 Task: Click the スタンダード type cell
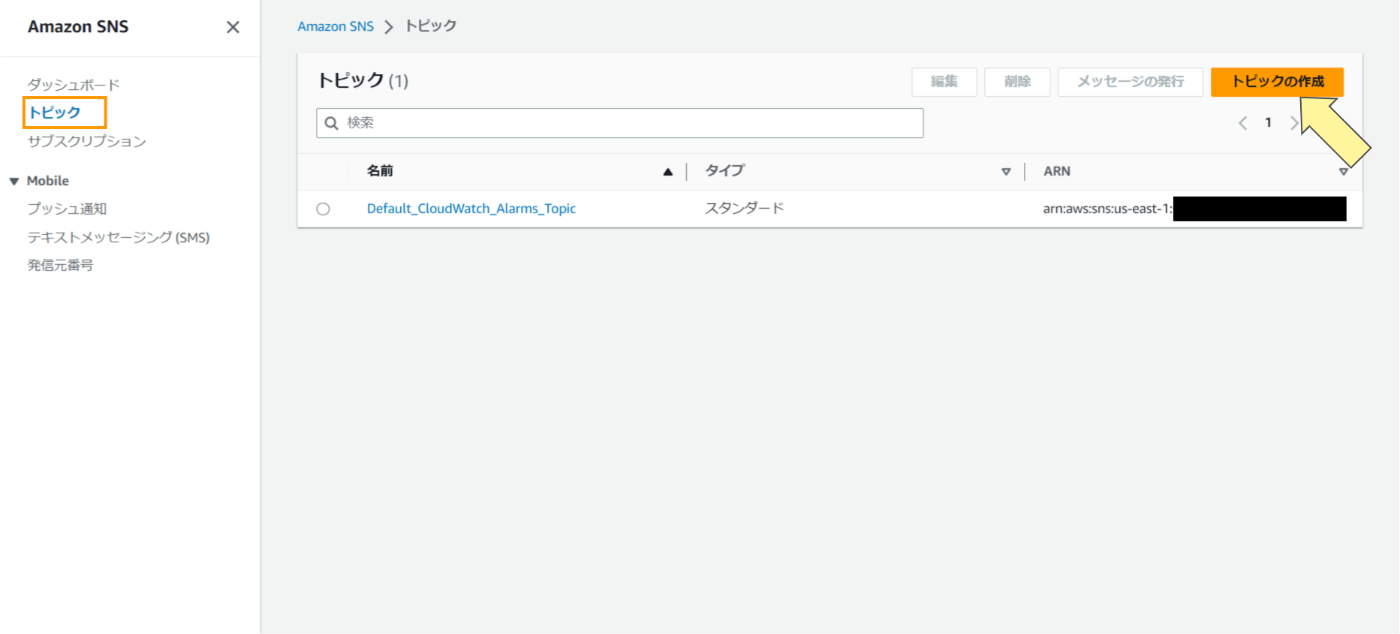[744, 209]
